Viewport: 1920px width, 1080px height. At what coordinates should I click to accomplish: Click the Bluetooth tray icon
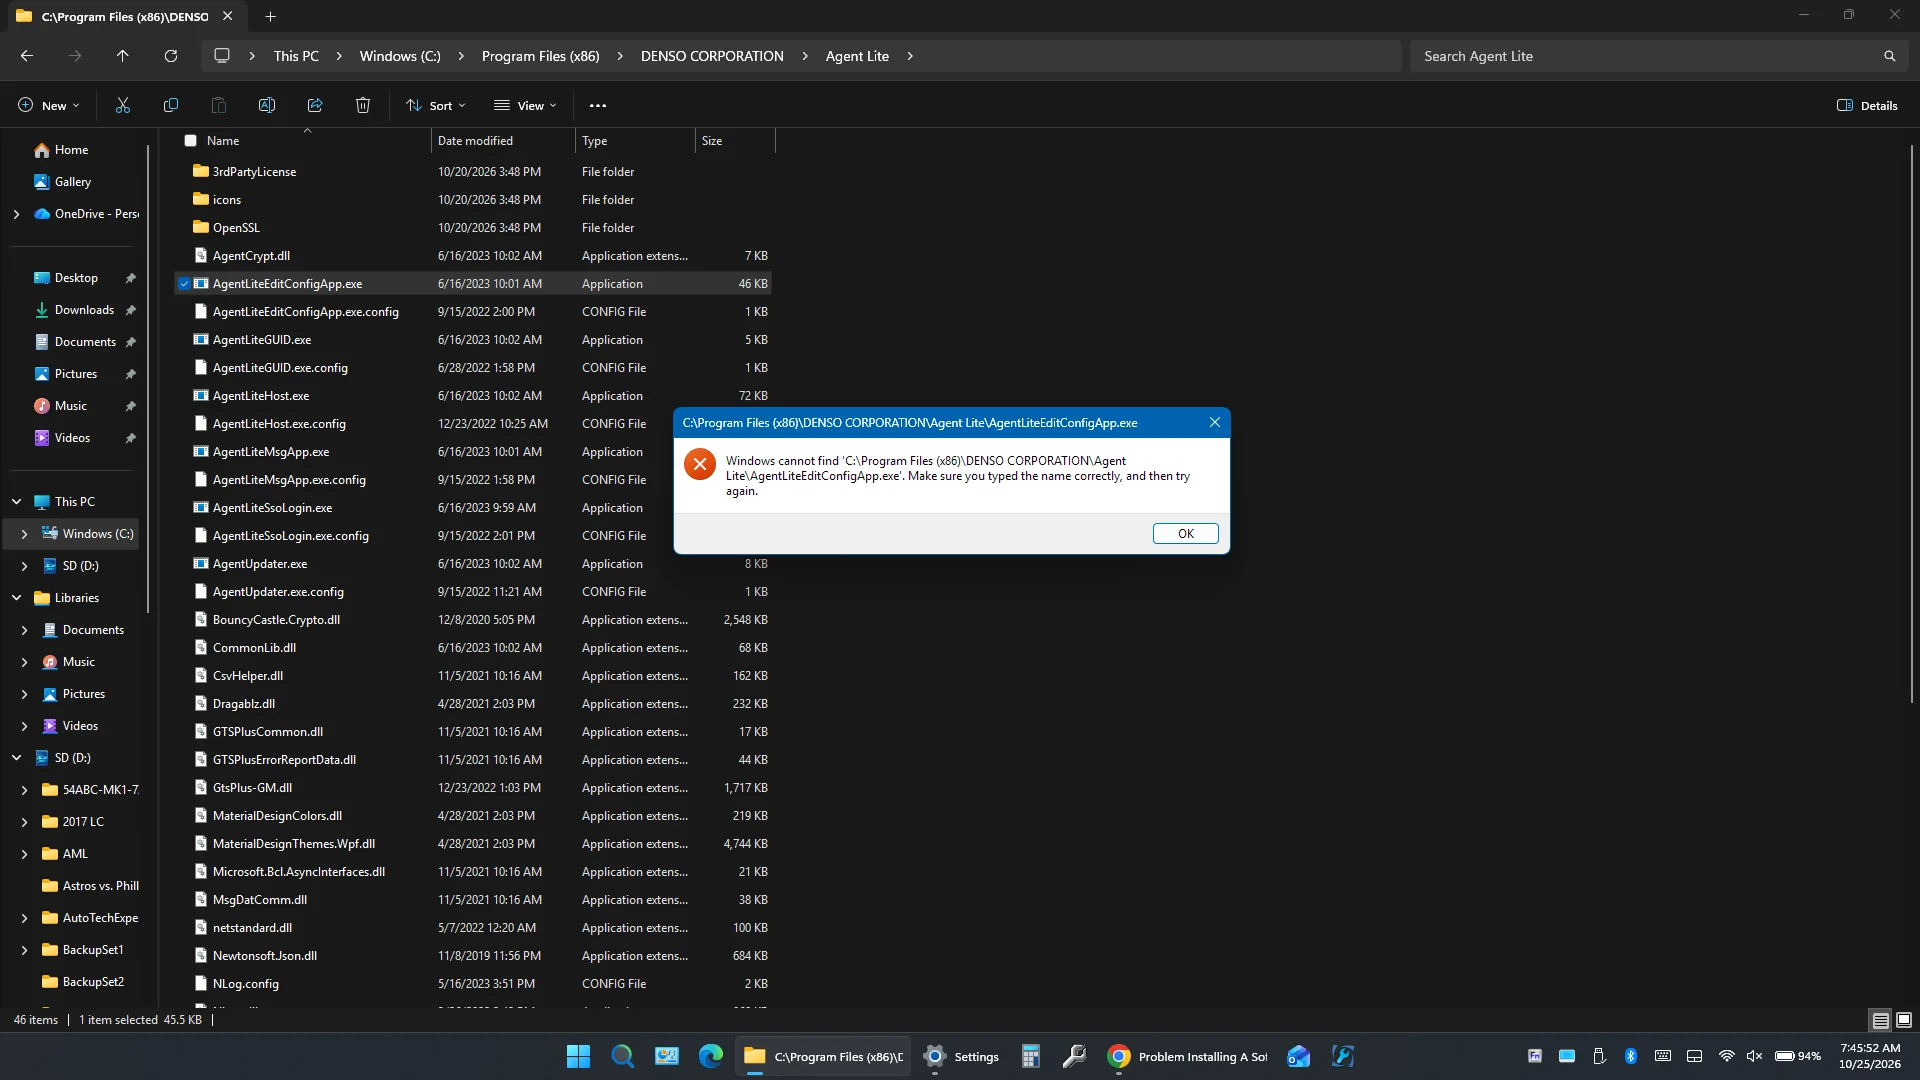[1631, 1056]
